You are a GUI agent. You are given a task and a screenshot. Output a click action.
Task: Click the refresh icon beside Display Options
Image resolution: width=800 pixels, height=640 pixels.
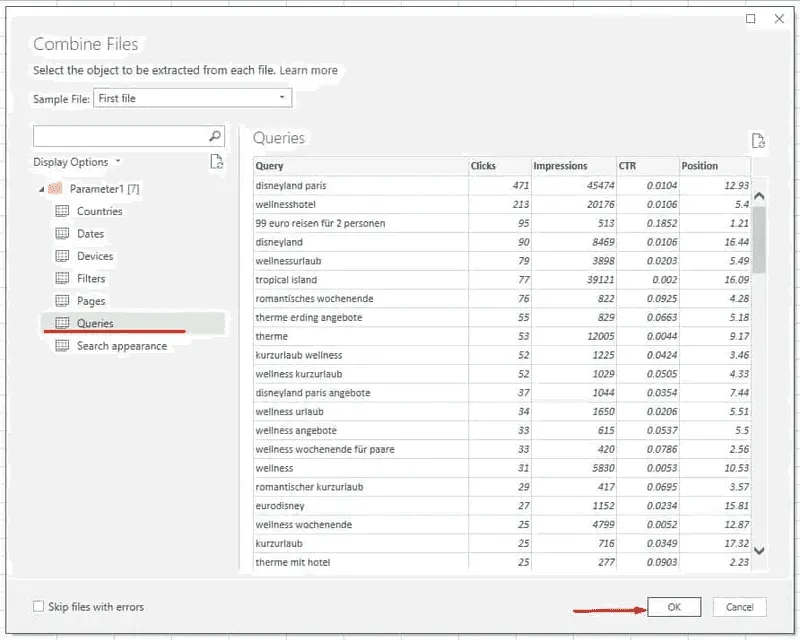click(x=216, y=162)
